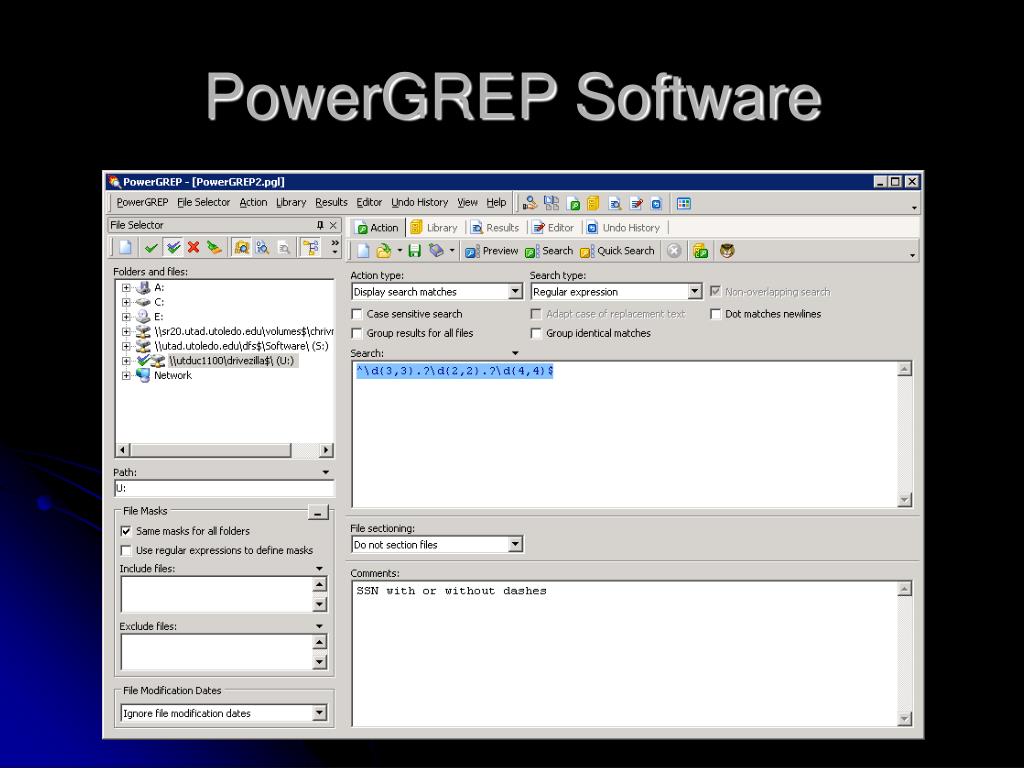Expand the C: drive node

tap(126, 302)
